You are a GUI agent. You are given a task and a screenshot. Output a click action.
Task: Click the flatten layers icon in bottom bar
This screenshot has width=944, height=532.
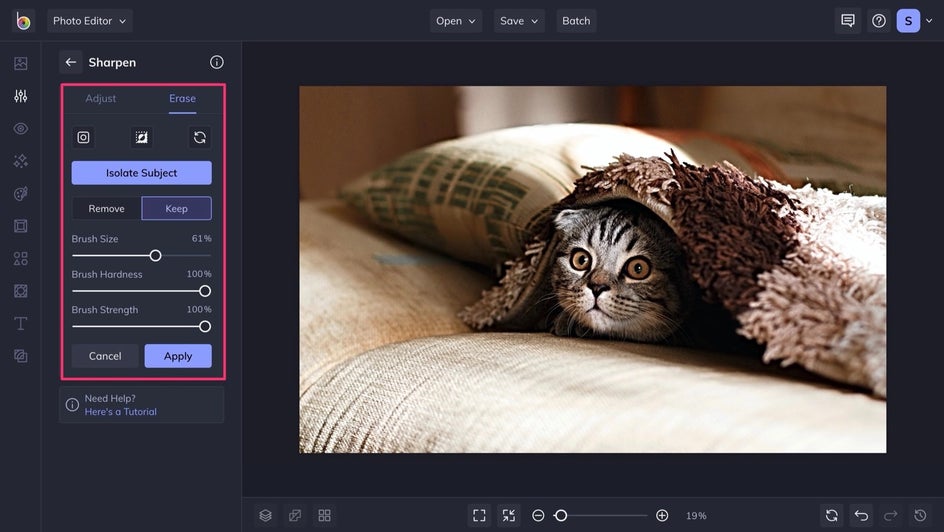point(295,516)
